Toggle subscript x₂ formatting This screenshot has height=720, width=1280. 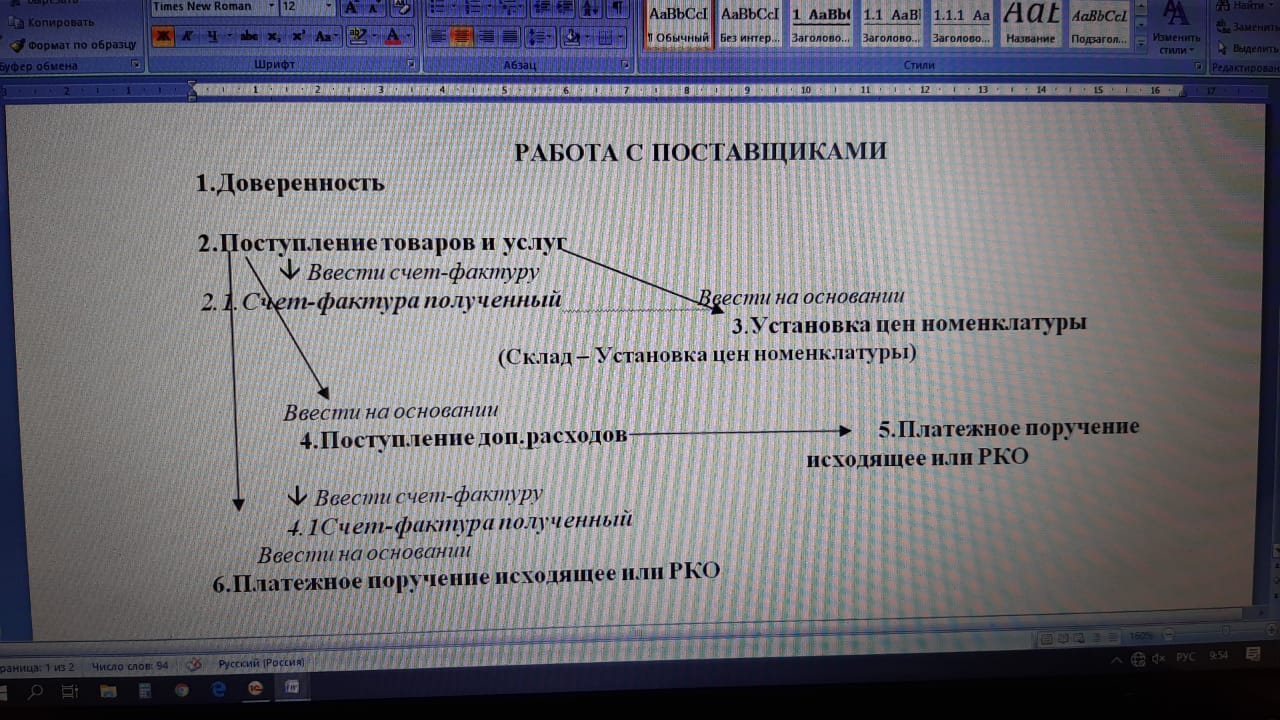[x=274, y=37]
